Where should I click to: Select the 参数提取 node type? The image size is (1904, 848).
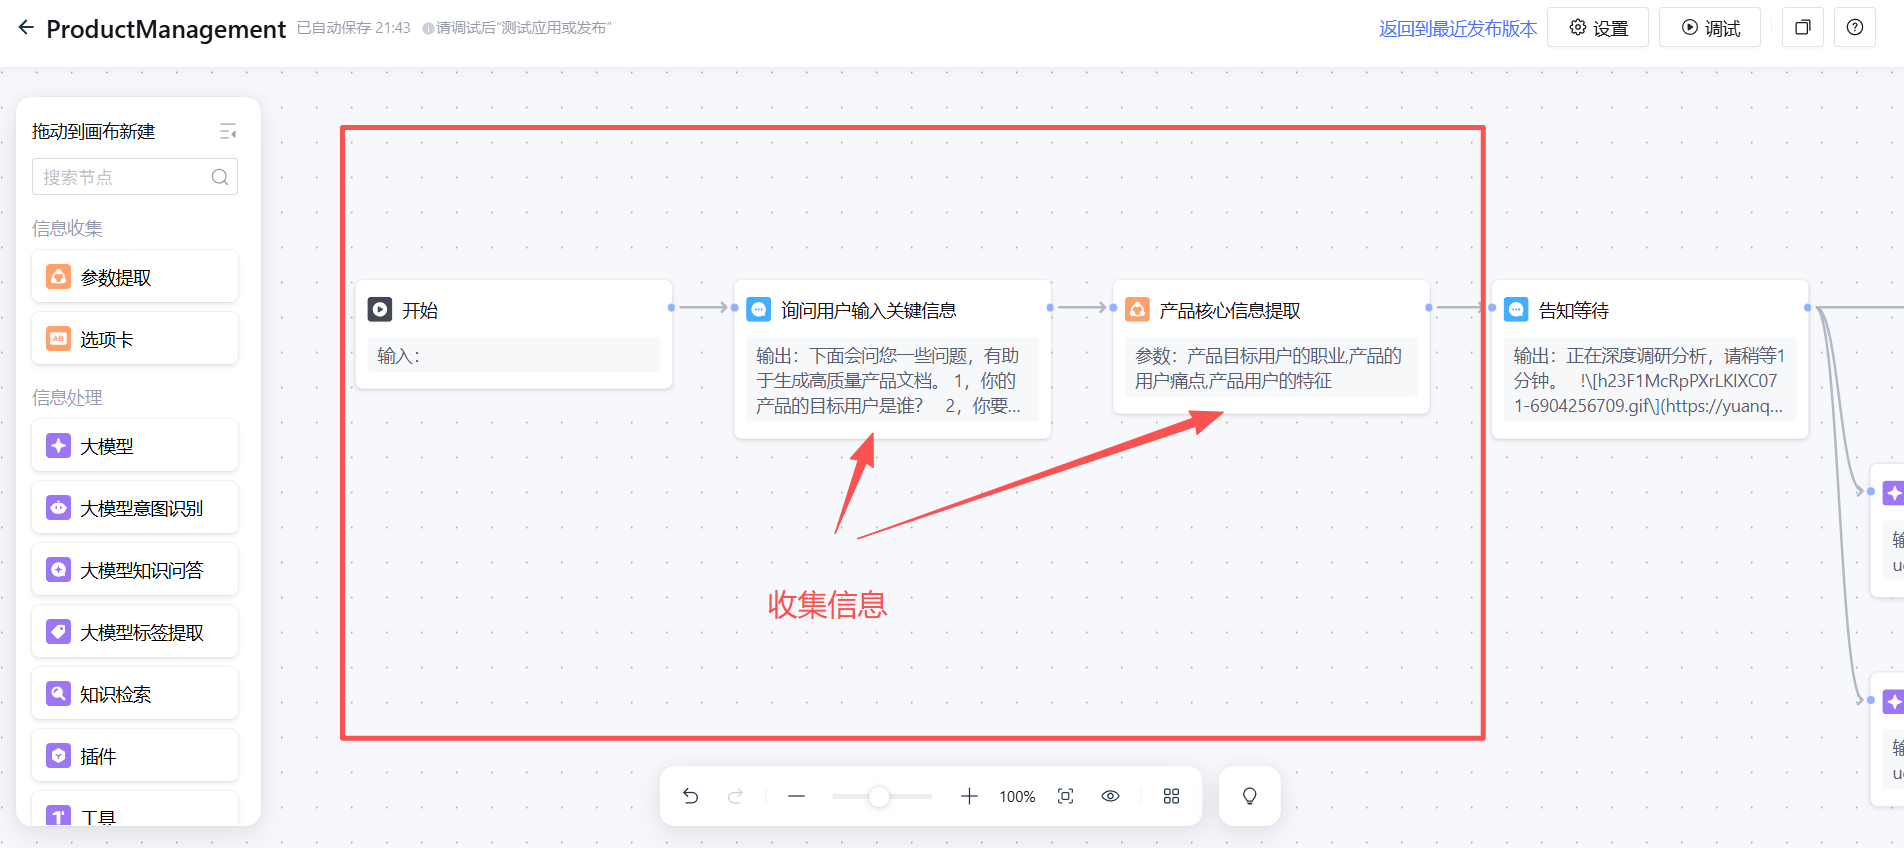pos(135,277)
